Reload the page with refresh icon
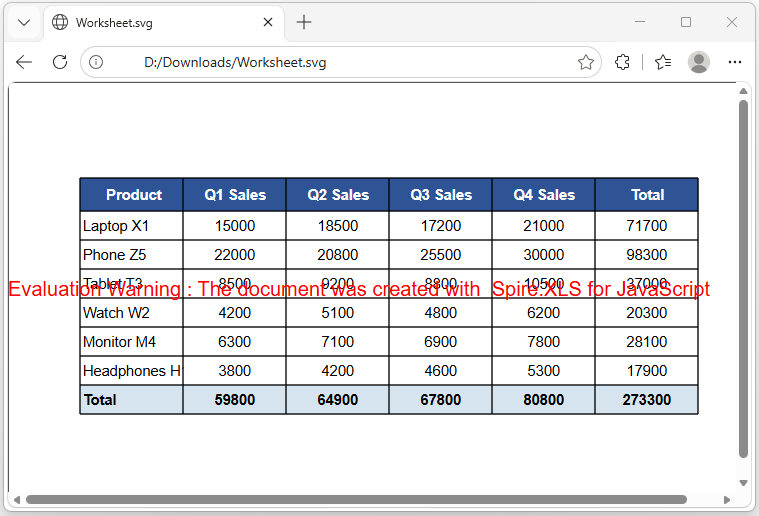Viewport: 759px width, 516px height. pyautogui.click(x=60, y=62)
